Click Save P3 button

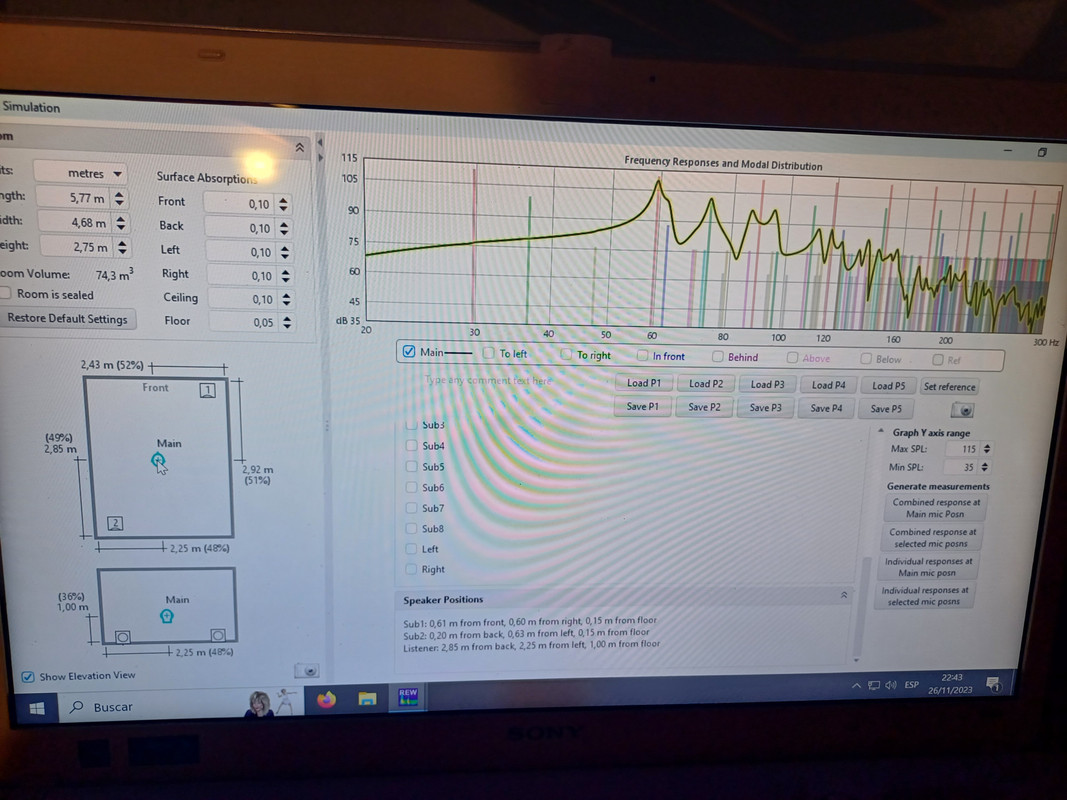766,407
